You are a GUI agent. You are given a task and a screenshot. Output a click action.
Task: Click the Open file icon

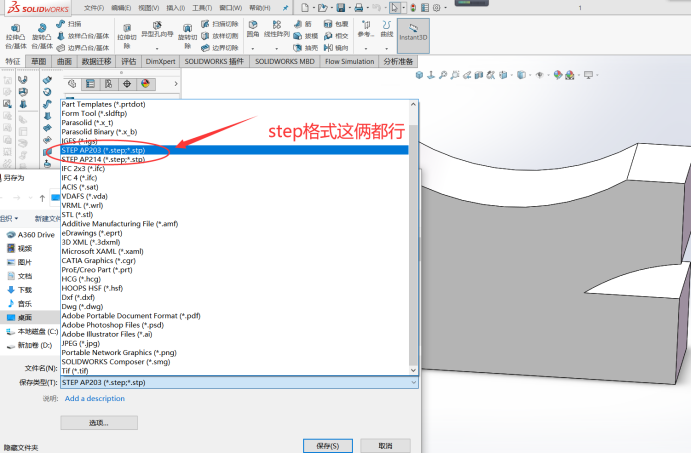coord(323,7)
